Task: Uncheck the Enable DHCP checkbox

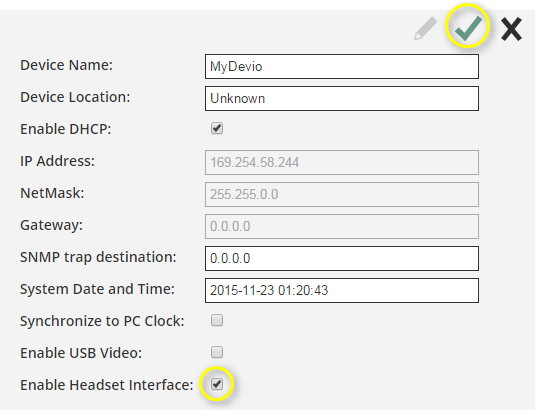Action: point(217,129)
